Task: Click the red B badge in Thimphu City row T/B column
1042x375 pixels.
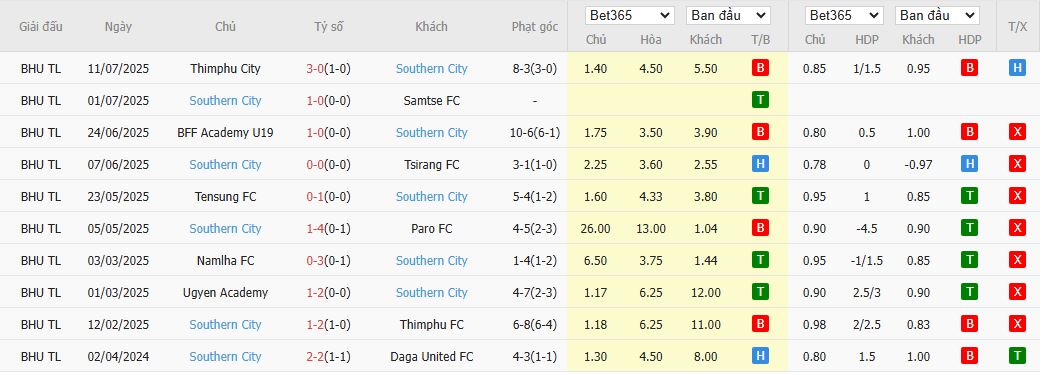Action: pos(760,68)
